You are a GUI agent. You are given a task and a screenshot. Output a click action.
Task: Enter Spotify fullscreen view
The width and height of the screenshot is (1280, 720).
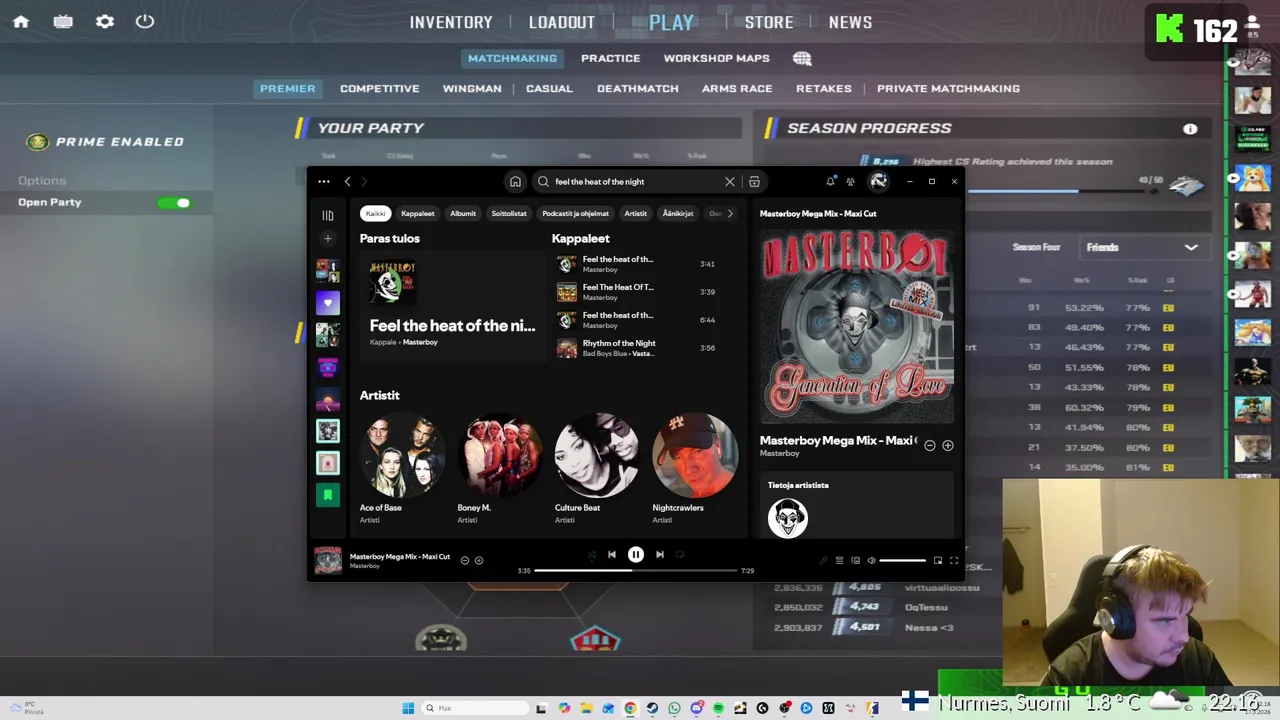(x=954, y=561)
